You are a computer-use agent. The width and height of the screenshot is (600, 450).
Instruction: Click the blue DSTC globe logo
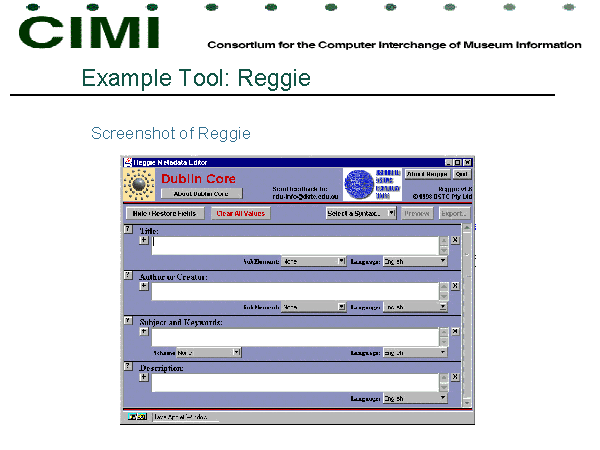[359, 184]
